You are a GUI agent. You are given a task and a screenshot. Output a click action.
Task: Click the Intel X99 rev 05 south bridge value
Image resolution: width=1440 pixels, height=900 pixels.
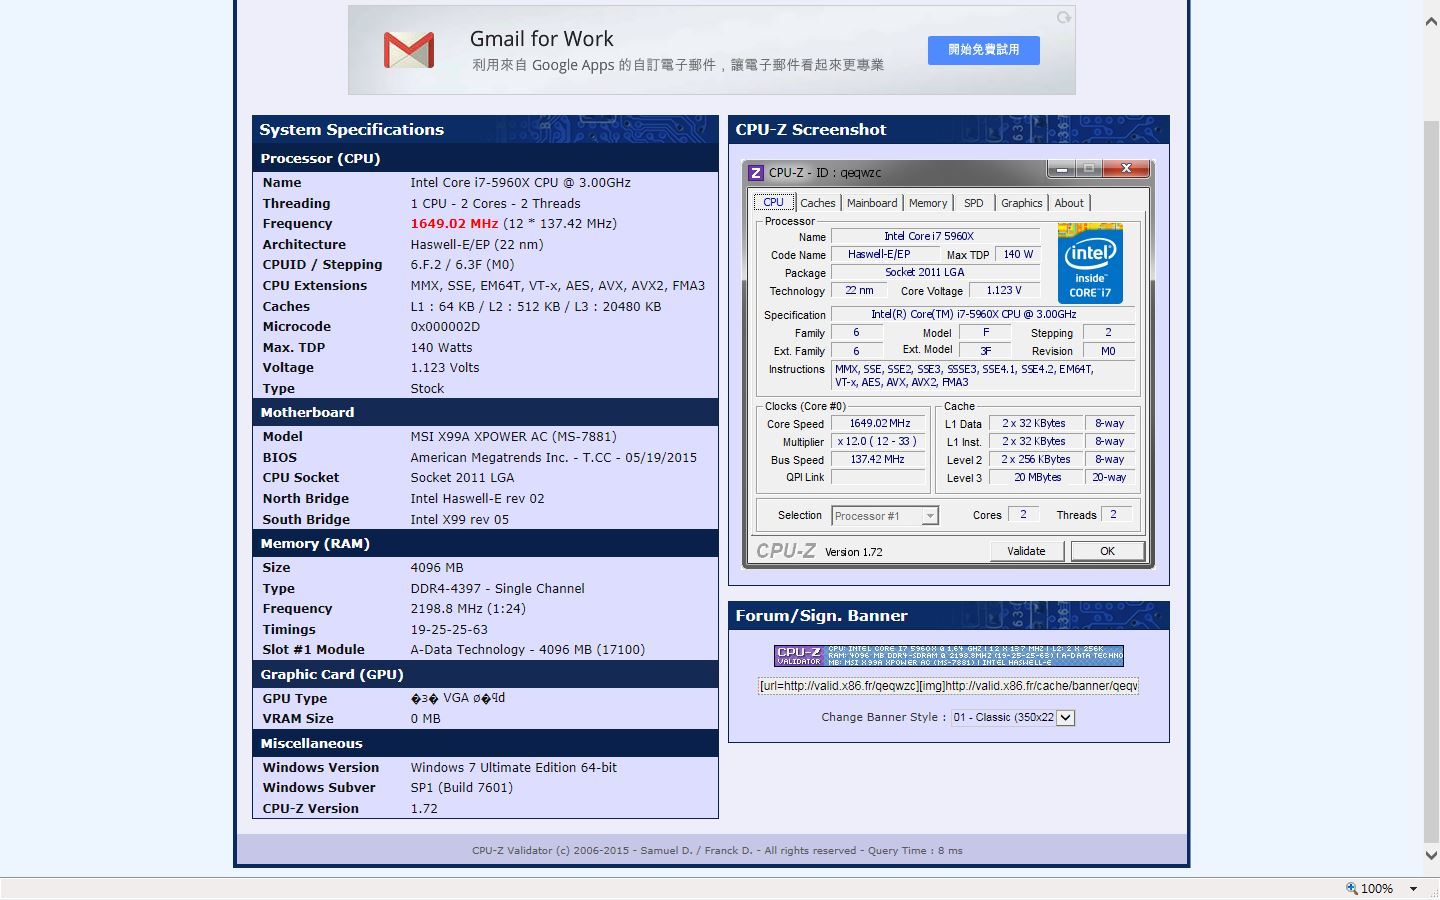(459, 520)
